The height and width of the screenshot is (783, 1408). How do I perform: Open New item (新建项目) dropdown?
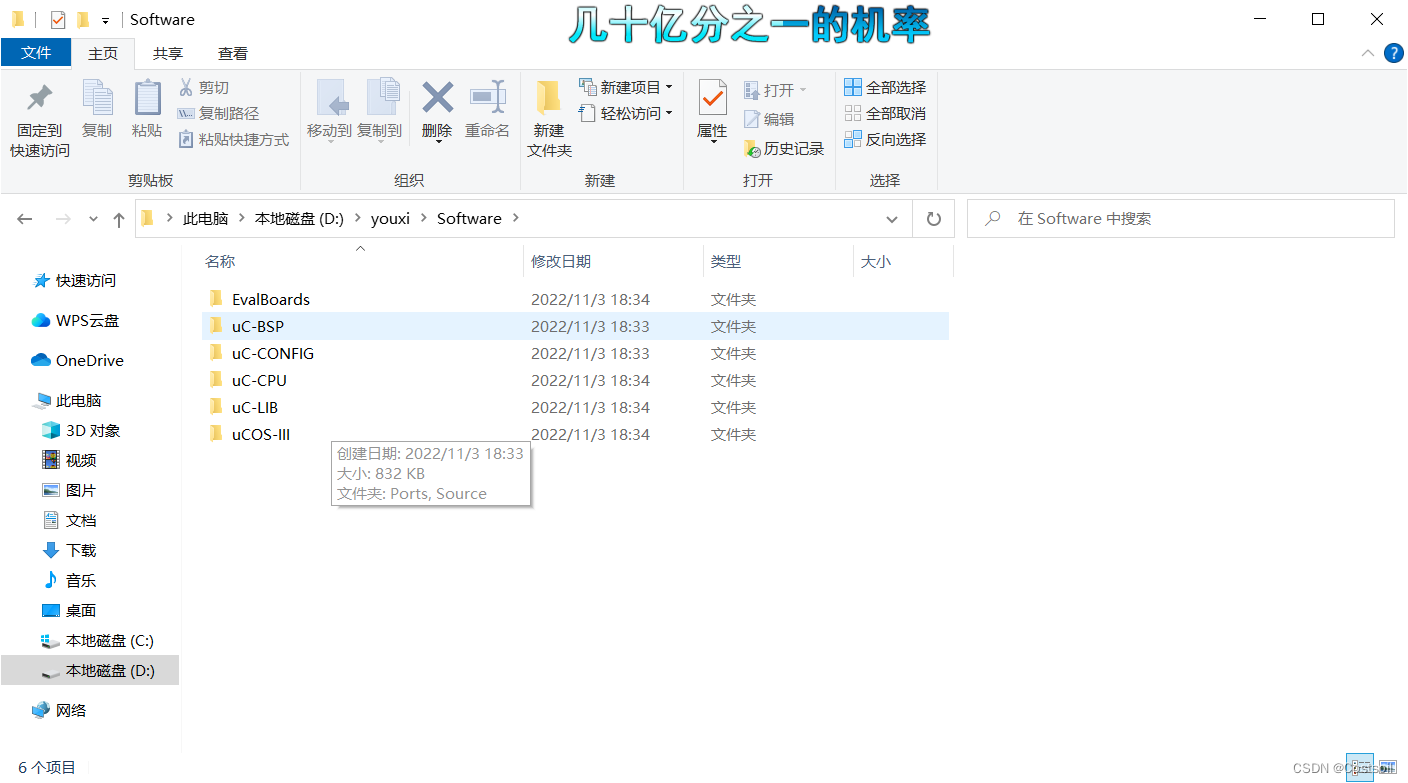626,88
